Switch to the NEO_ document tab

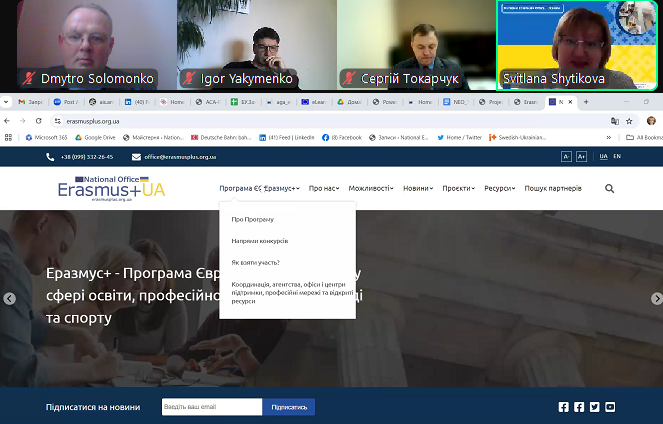455,102
